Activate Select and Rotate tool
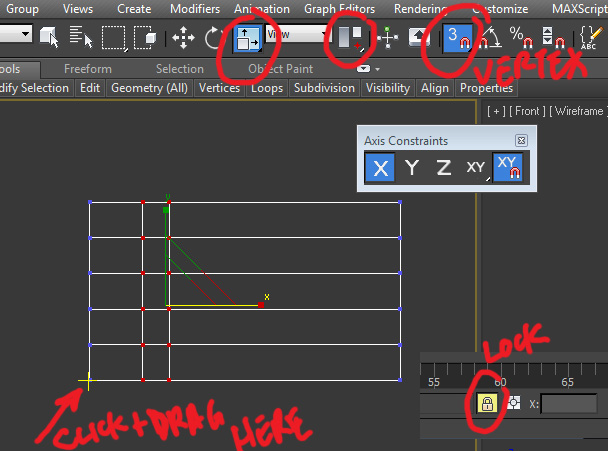Viewport: 608px width, 451px height. point(214,38)
